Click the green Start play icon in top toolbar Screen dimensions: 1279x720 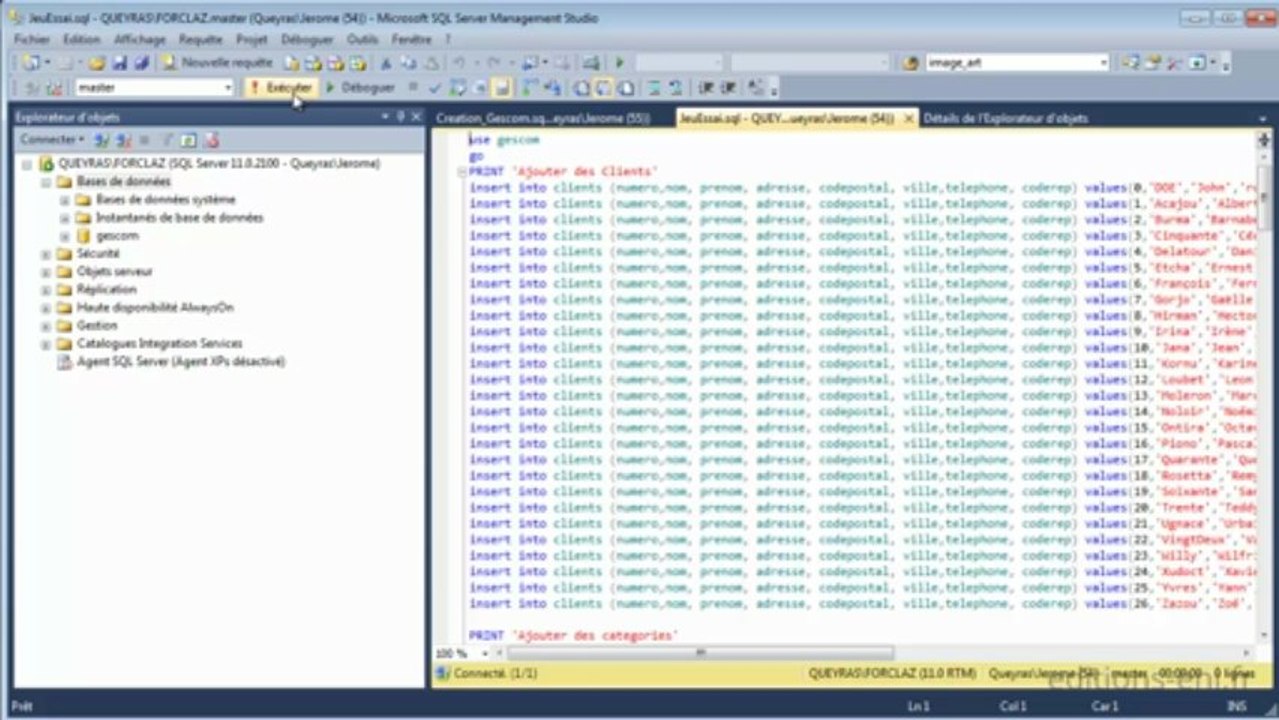click(x=619, y=62)
